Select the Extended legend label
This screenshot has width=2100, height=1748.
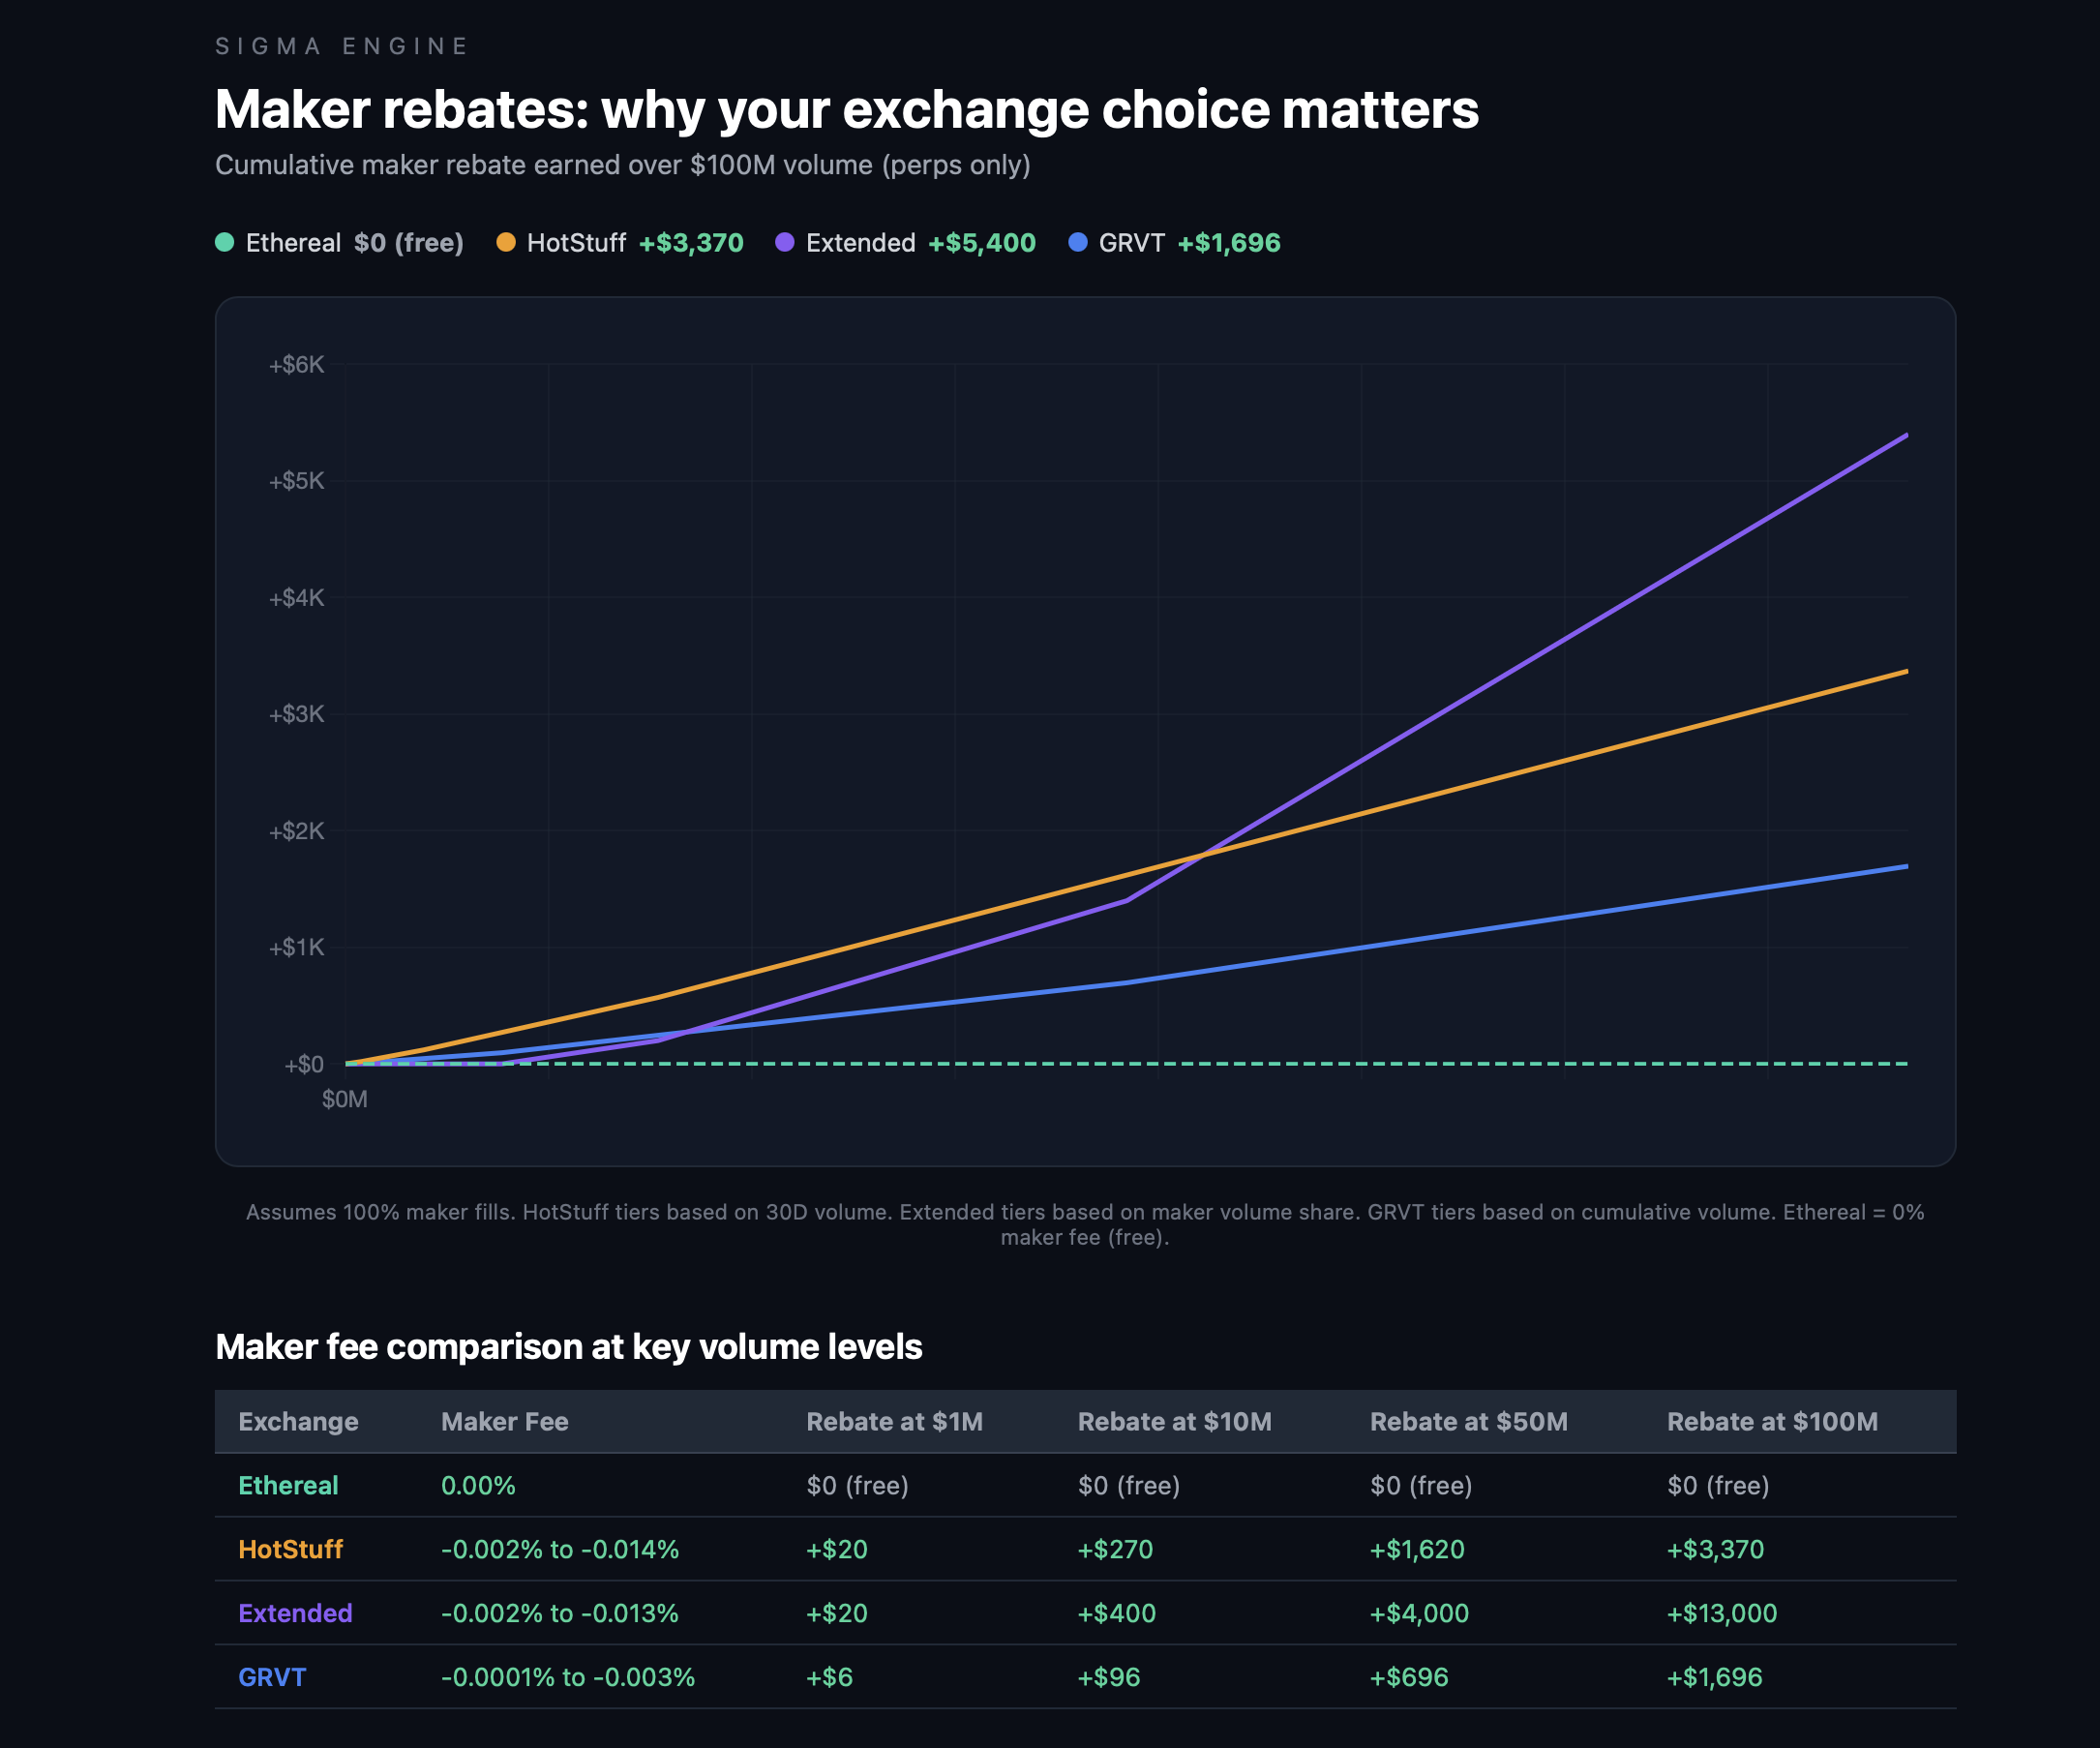tap(860, 243)
